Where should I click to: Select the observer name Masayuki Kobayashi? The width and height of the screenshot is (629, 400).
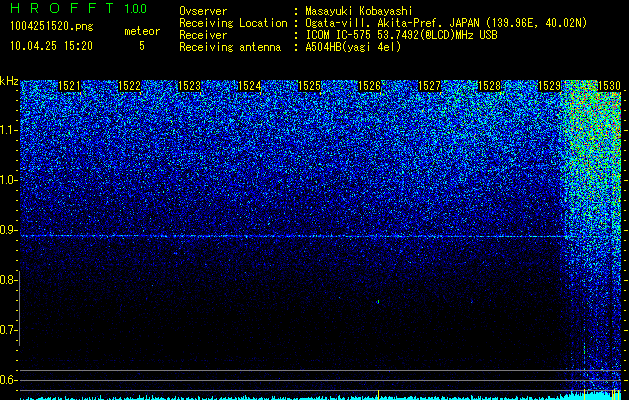[x=359, y=12]
